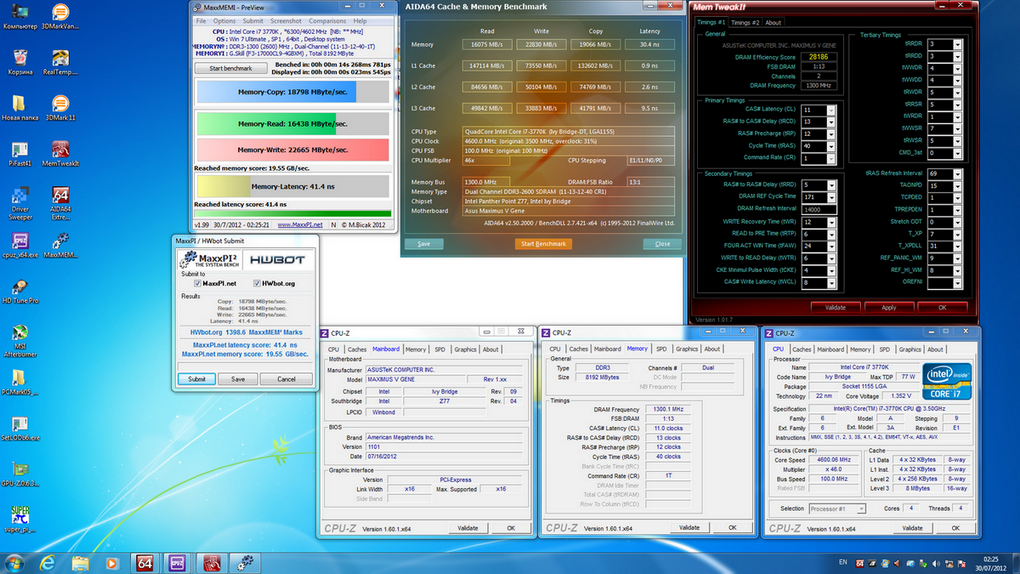The height and width of the screenshot is (574, 1020).
Task: Open the DRAM REF Cycle Time dropdown
Action: pos(831,197)
